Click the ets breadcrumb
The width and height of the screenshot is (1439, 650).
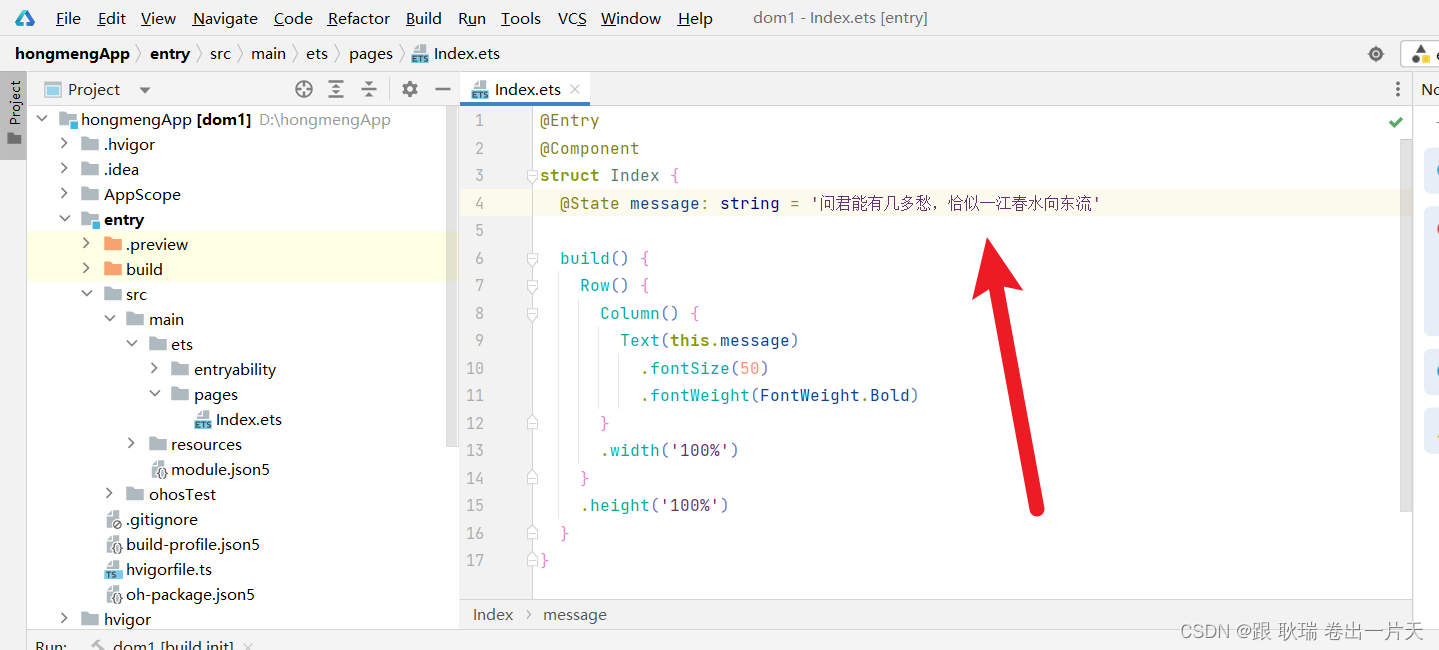coord(317,53)
